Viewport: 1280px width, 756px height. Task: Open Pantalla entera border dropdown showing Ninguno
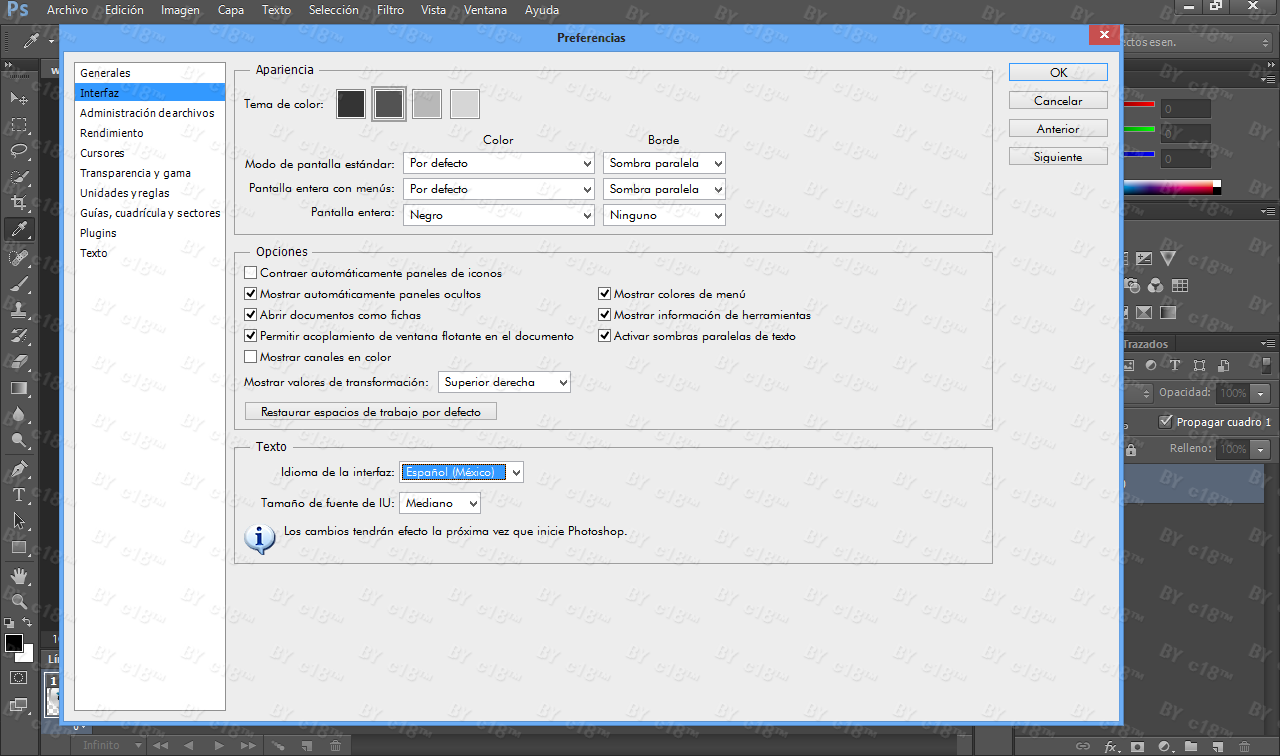pyautogui.click(x=664, y=215)
